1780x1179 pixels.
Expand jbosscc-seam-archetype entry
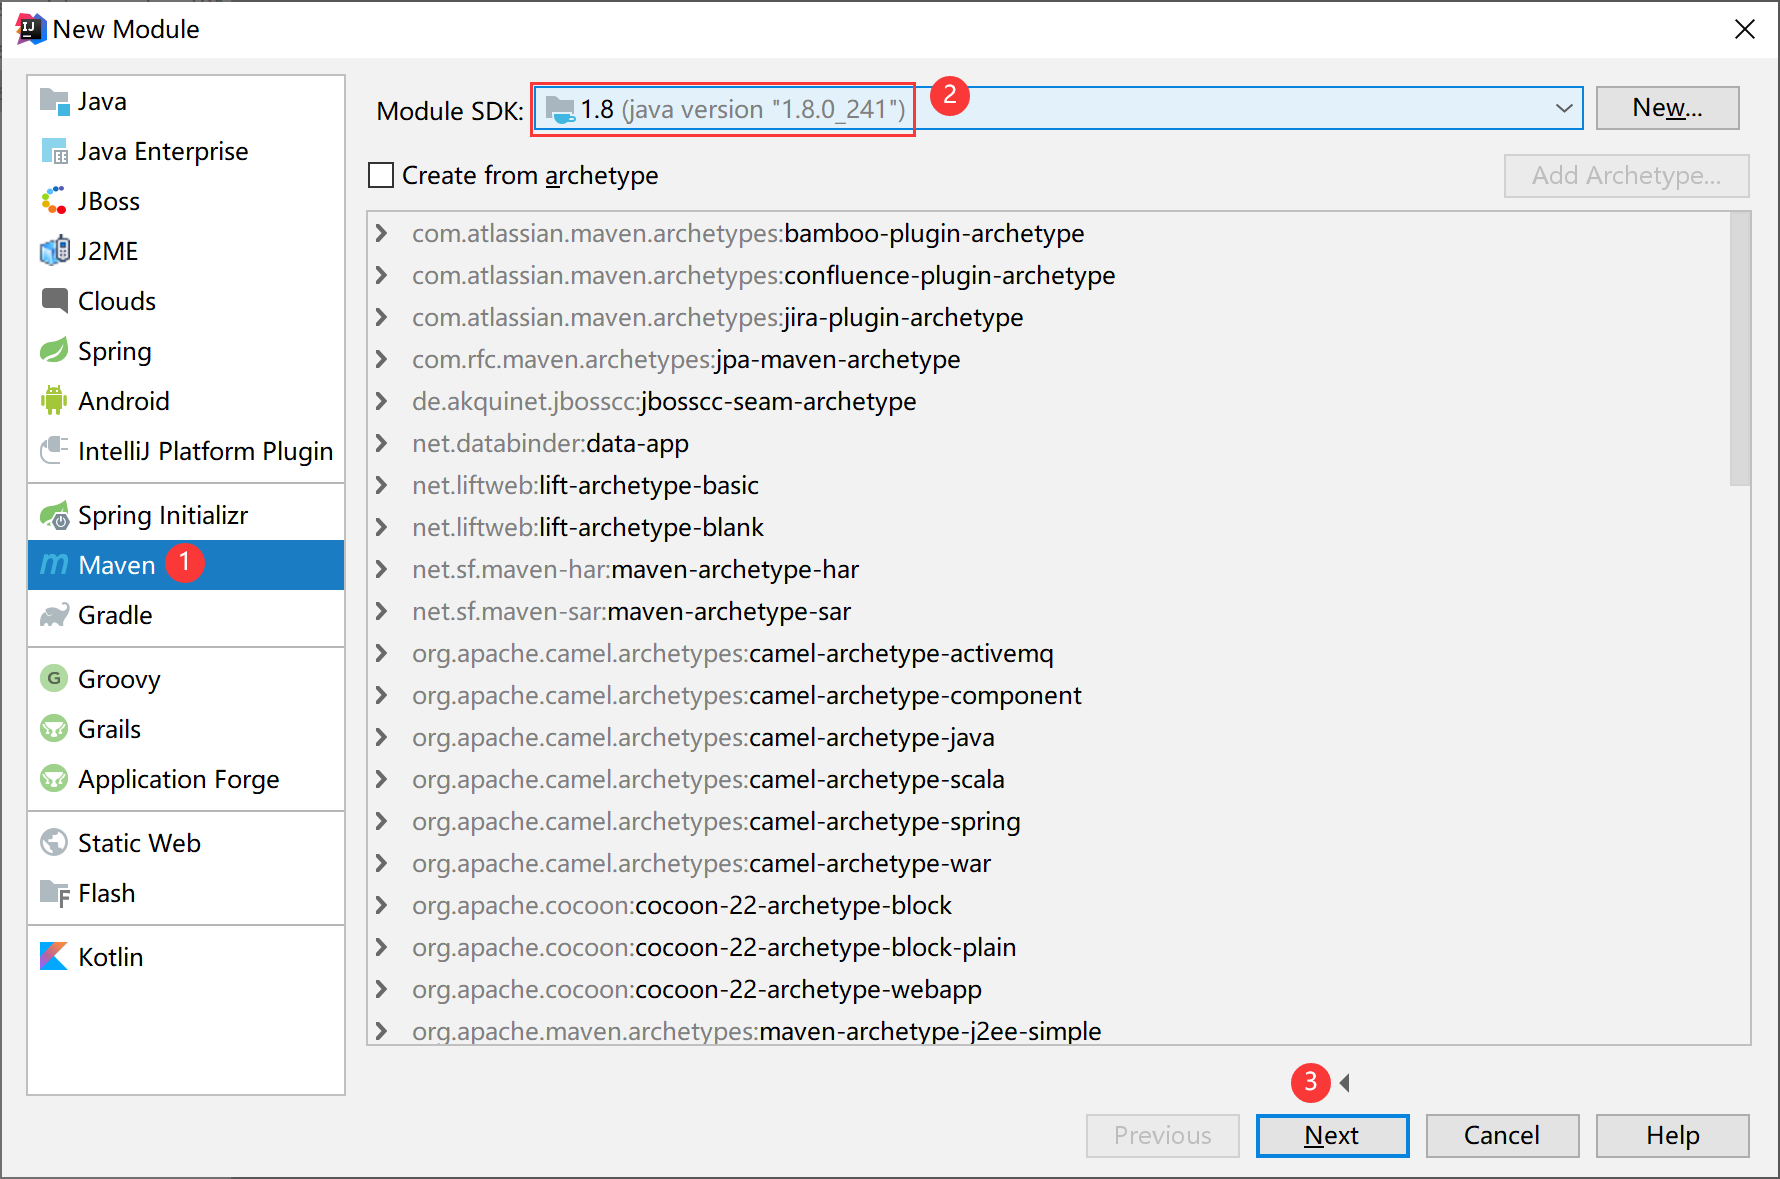381,401
